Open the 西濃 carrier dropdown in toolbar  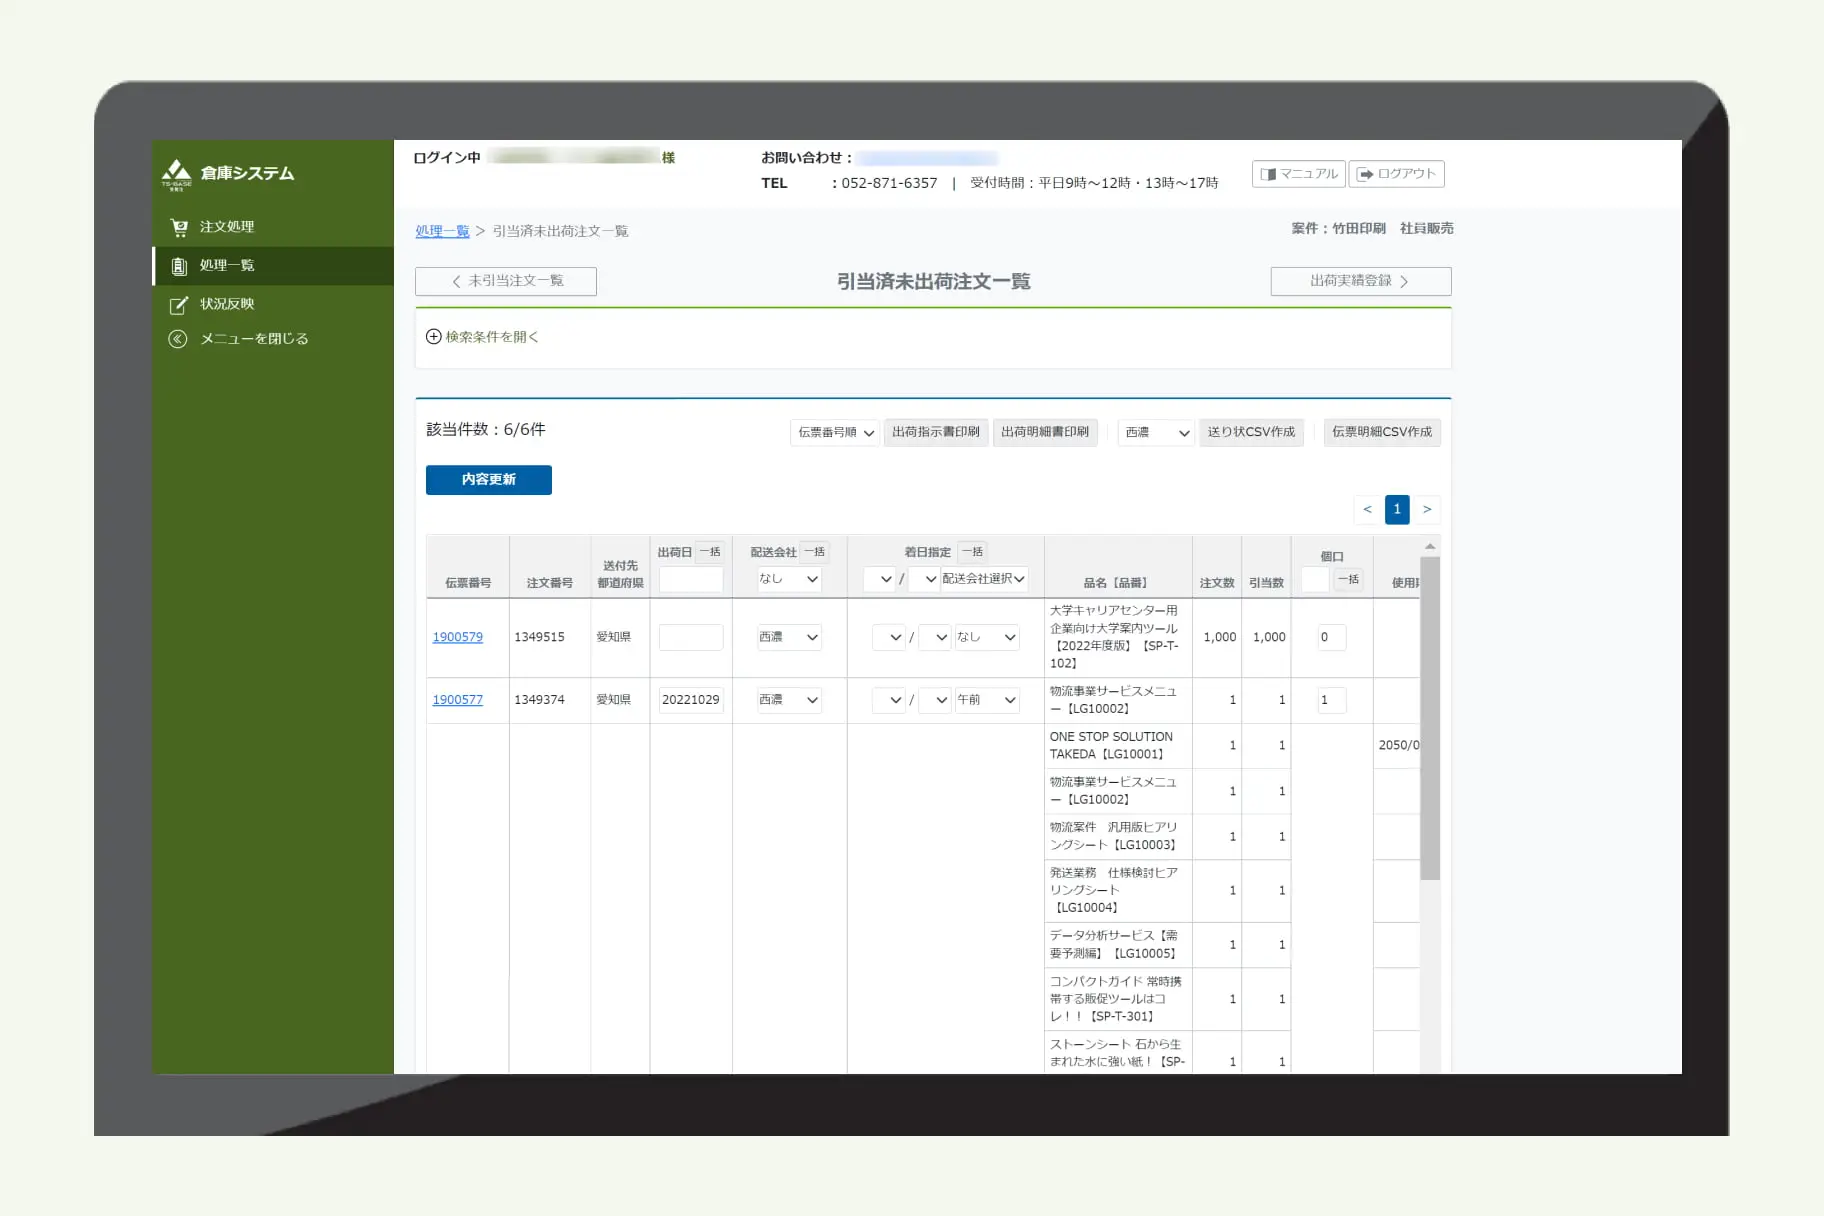(x=1156, y=432)
